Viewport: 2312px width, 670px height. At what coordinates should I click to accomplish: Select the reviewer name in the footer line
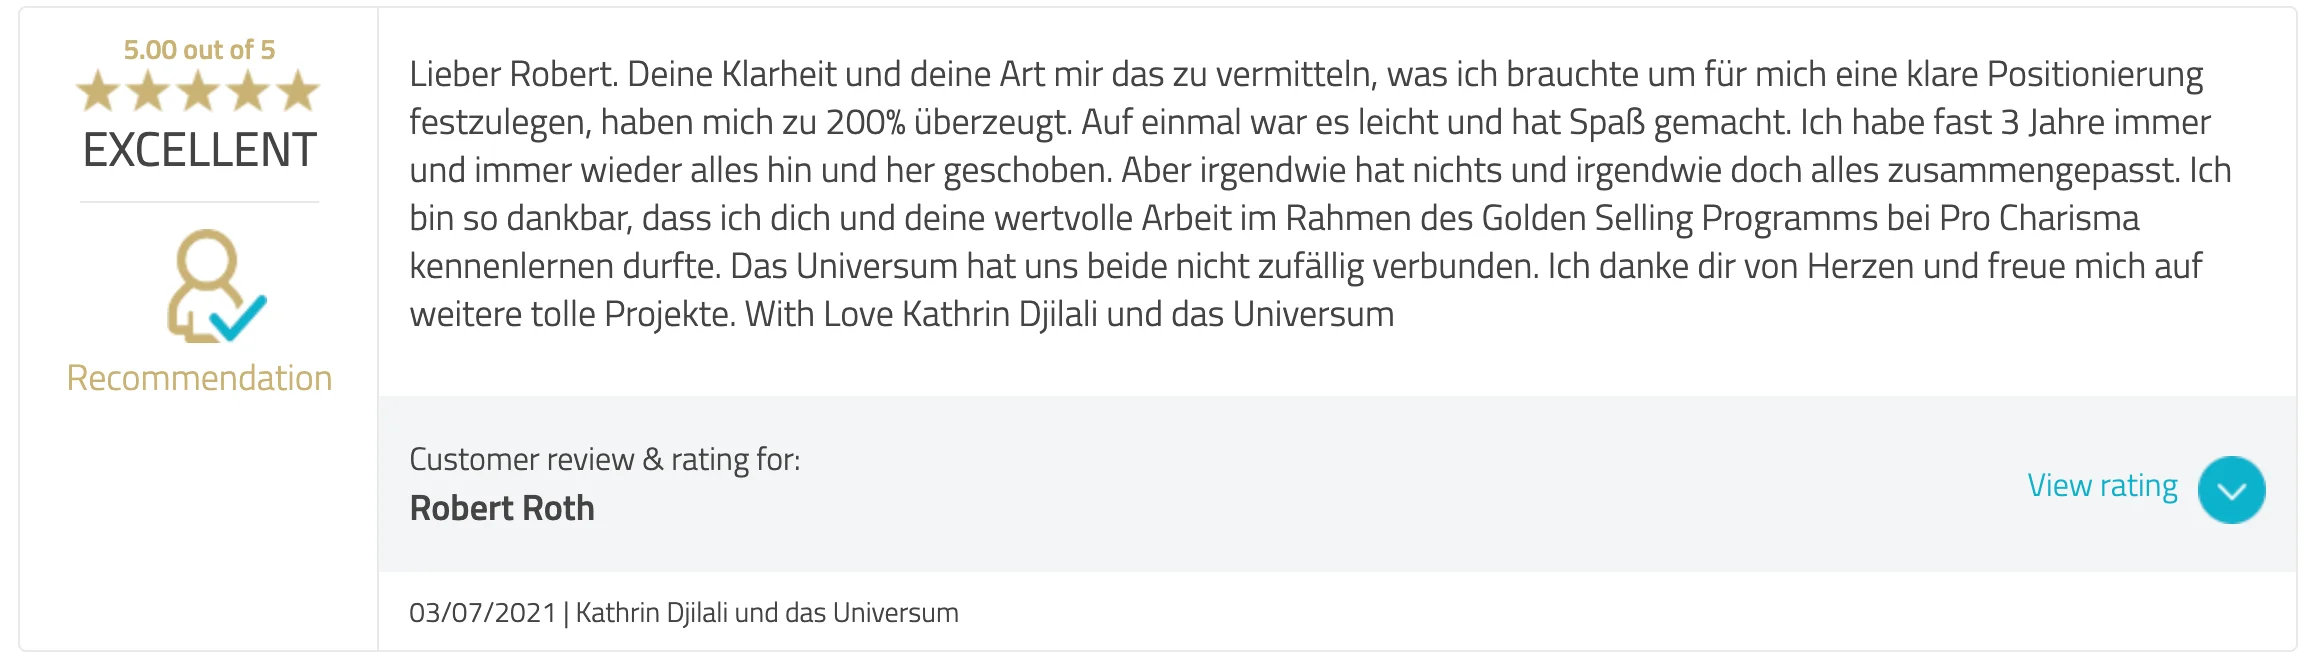tap(766, 613)
